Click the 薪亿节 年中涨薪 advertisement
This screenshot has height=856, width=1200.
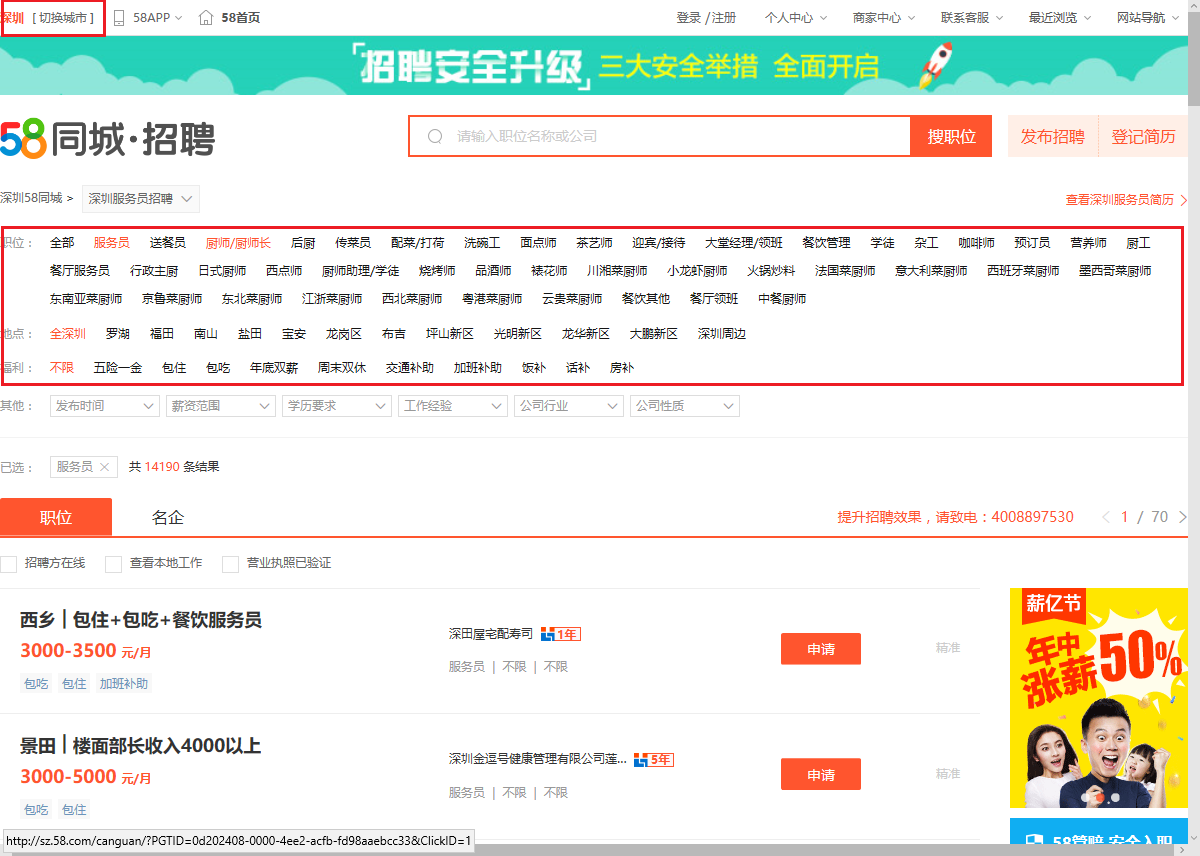[x=1099, y=698]
